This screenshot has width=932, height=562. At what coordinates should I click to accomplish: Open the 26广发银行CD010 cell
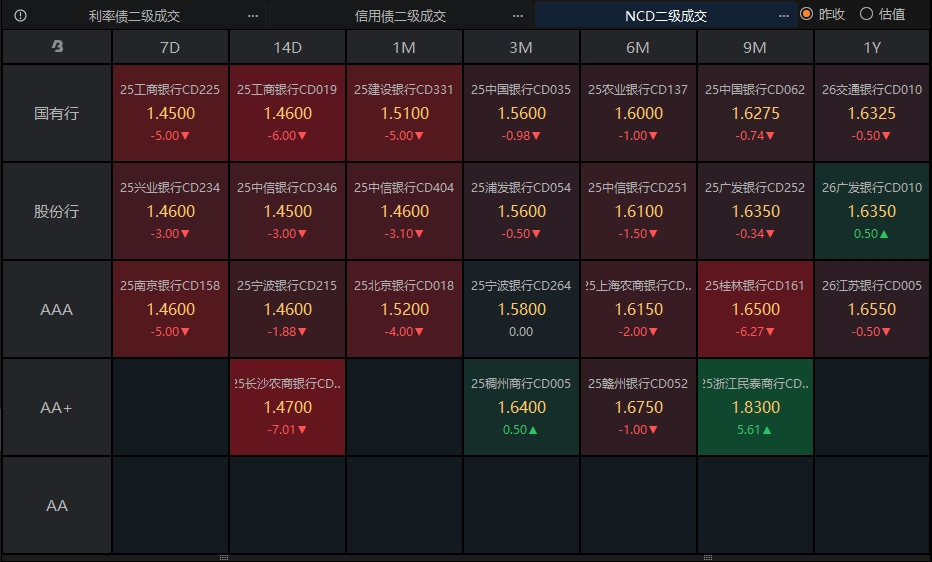click(872, 211)
